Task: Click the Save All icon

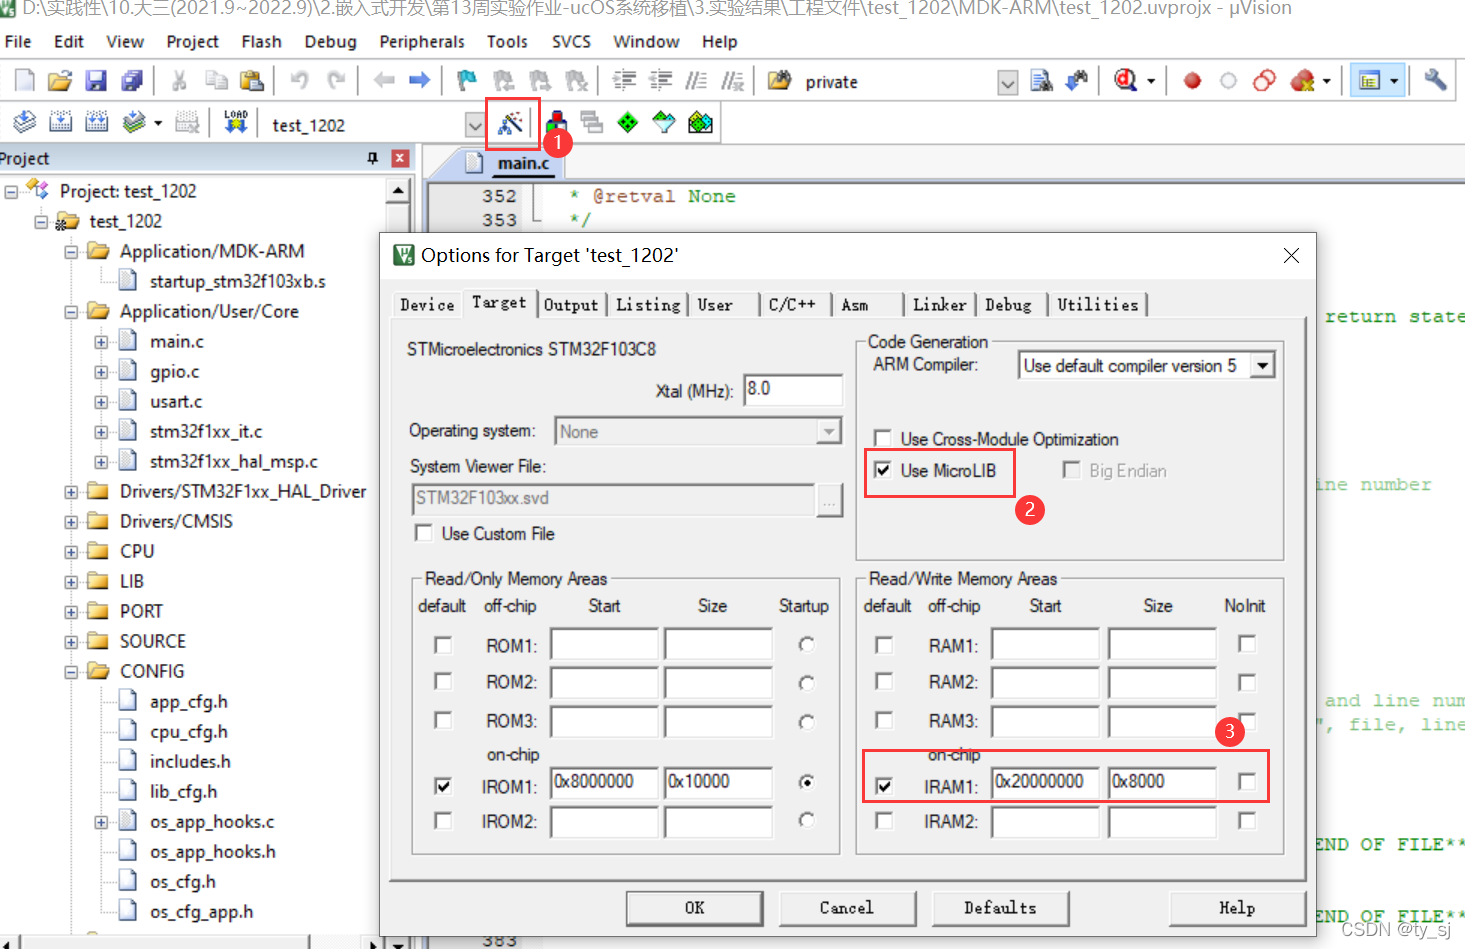Action: click(x=131, y=81)
